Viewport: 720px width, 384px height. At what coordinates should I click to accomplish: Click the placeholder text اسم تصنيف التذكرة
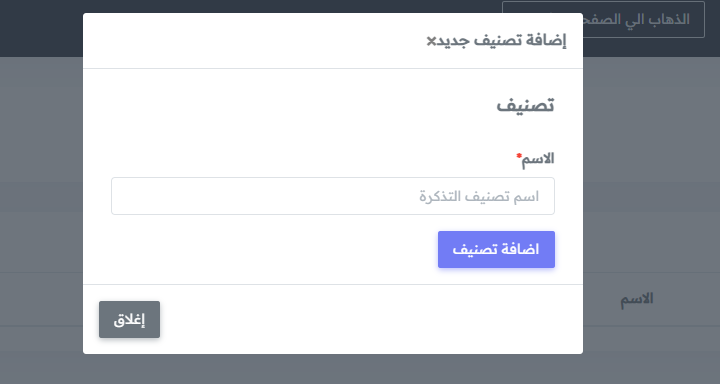(479, 197)
